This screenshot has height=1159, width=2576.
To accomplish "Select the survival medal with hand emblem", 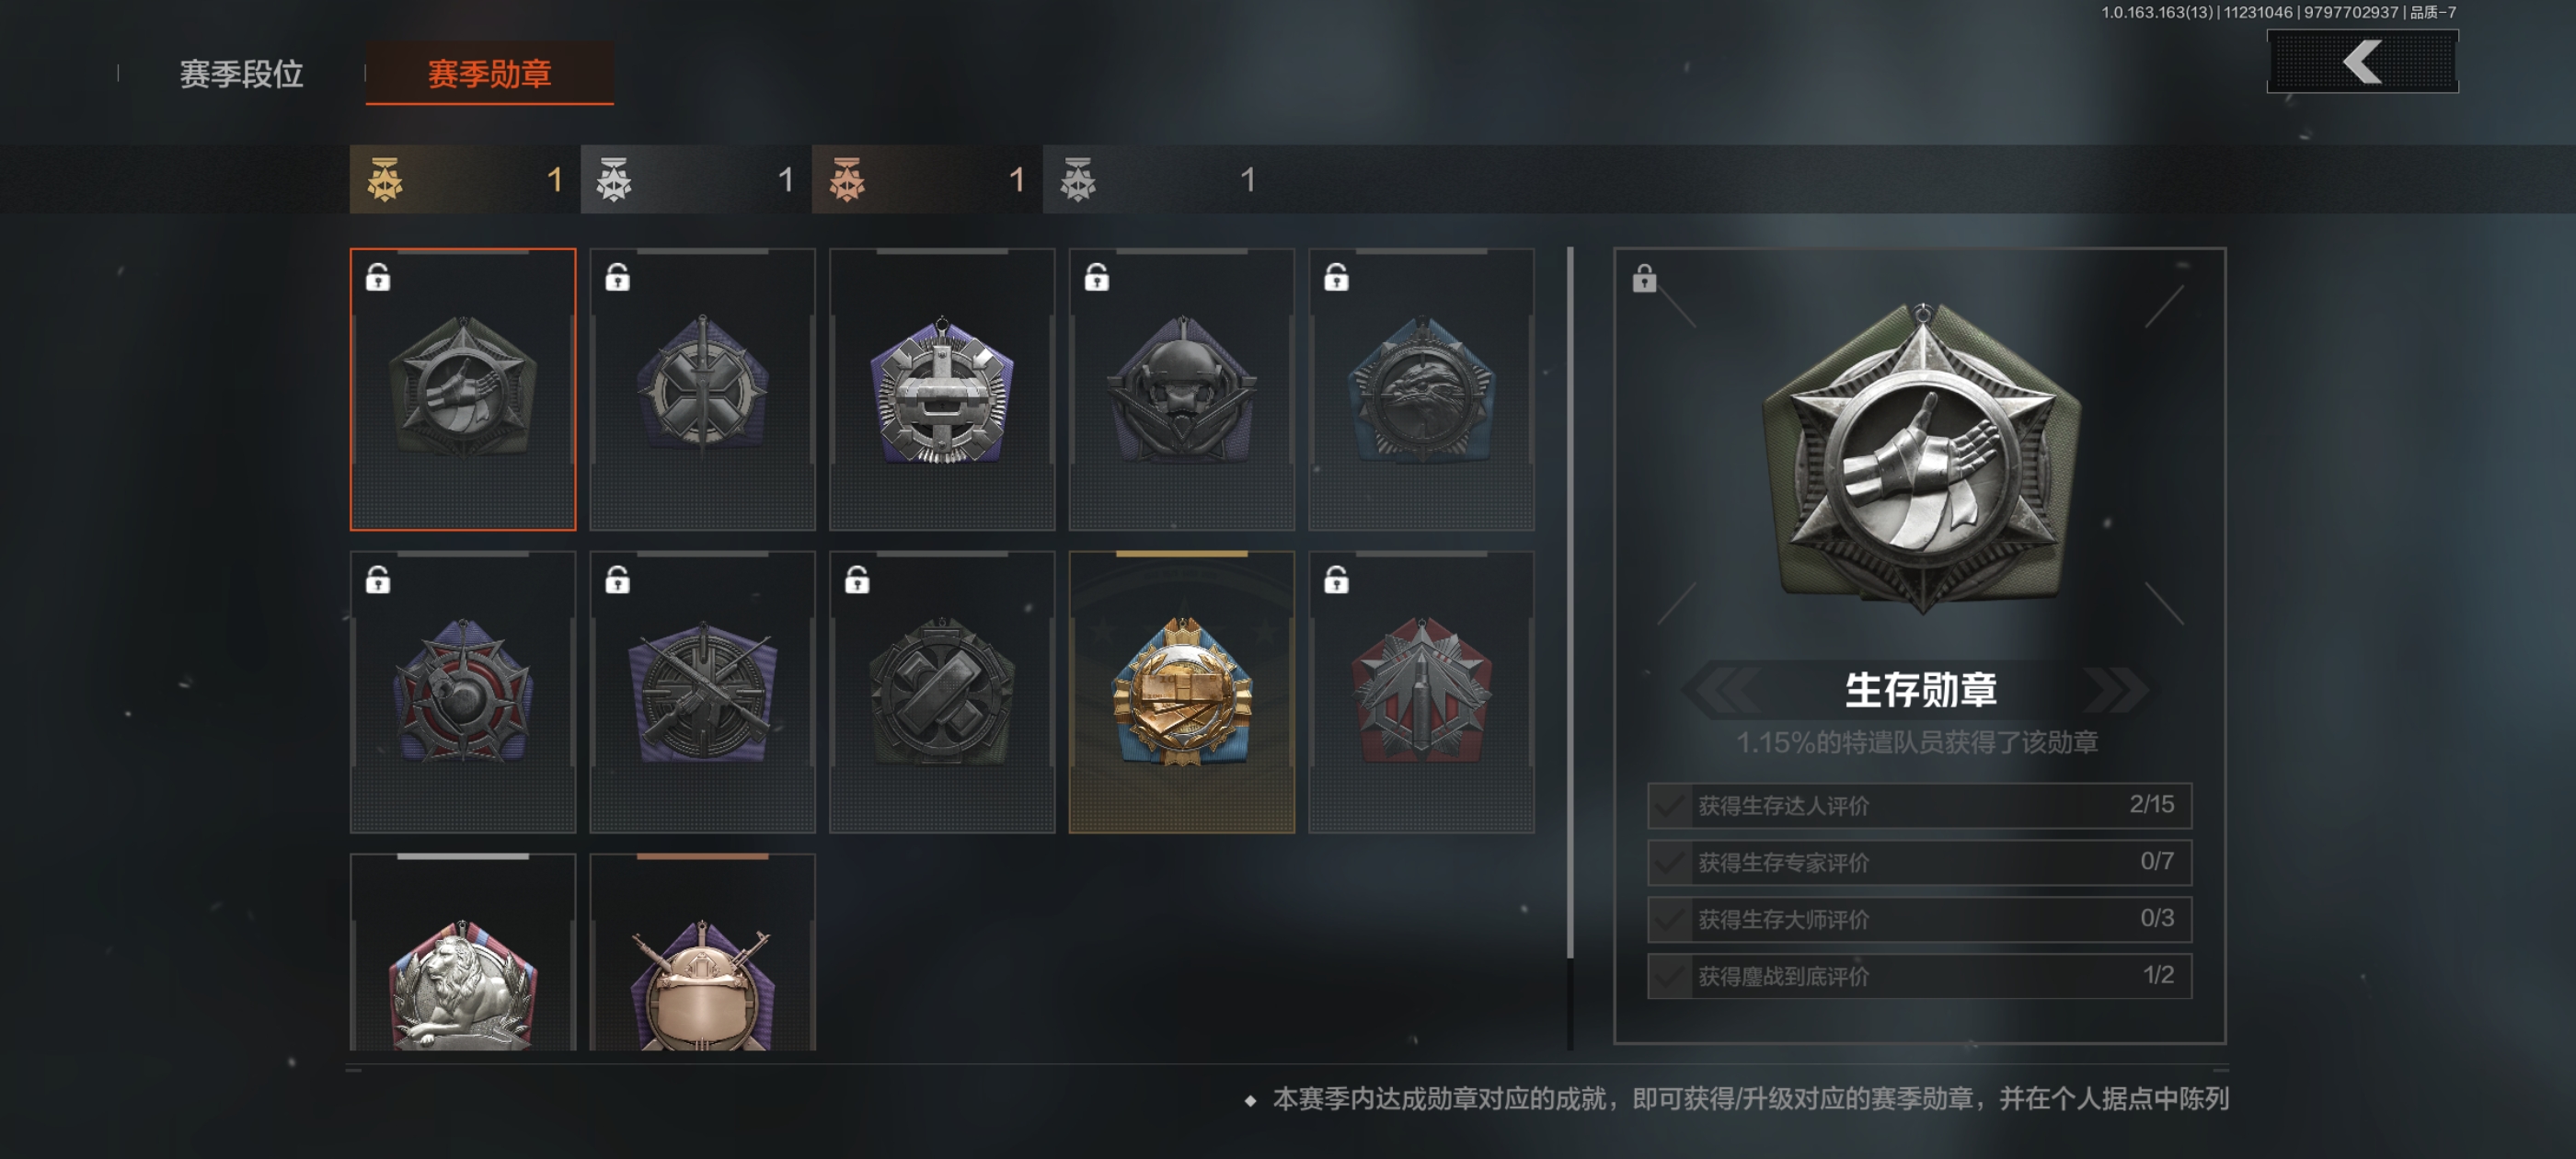I will pyautogui.click(x=463, y=389).
